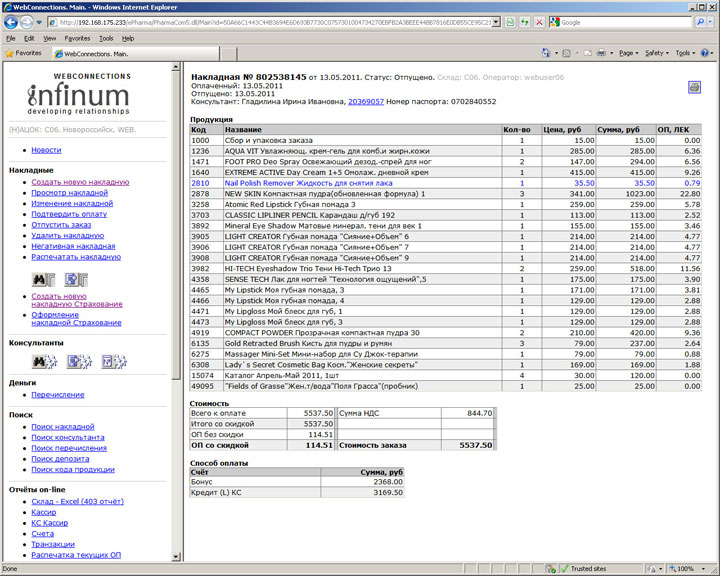Screen dimensions: 720x576
Task: Click the binoculars consultant search icon
Action: point(44,362)
